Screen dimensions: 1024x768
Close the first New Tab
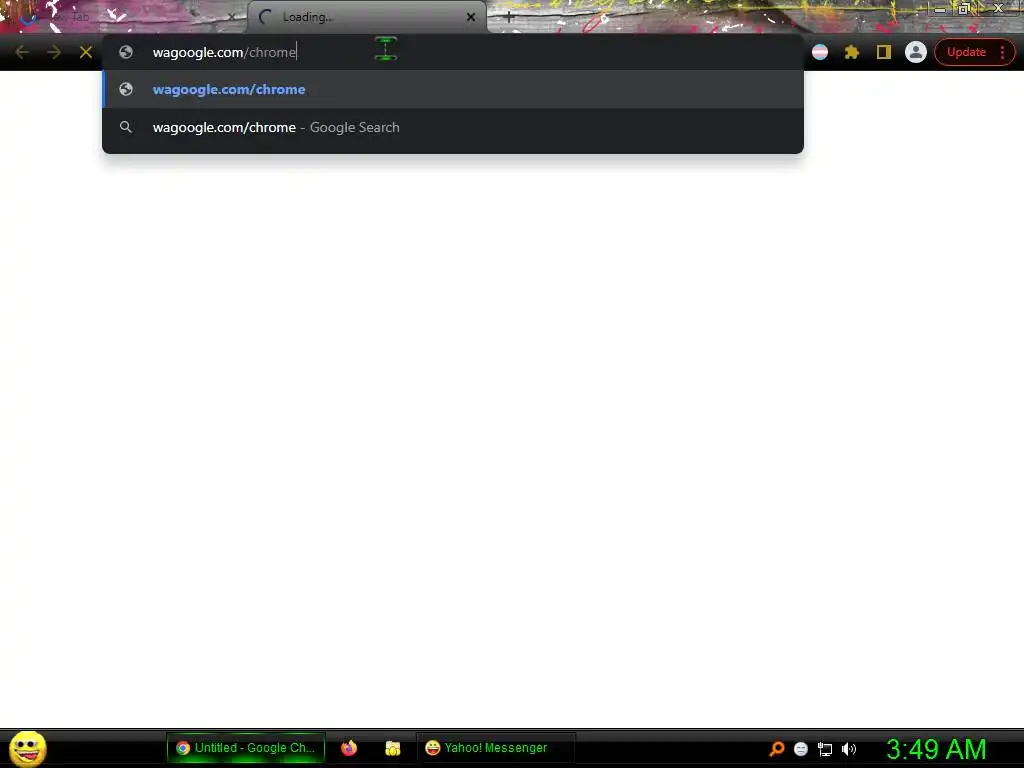(x=231, y=17)
